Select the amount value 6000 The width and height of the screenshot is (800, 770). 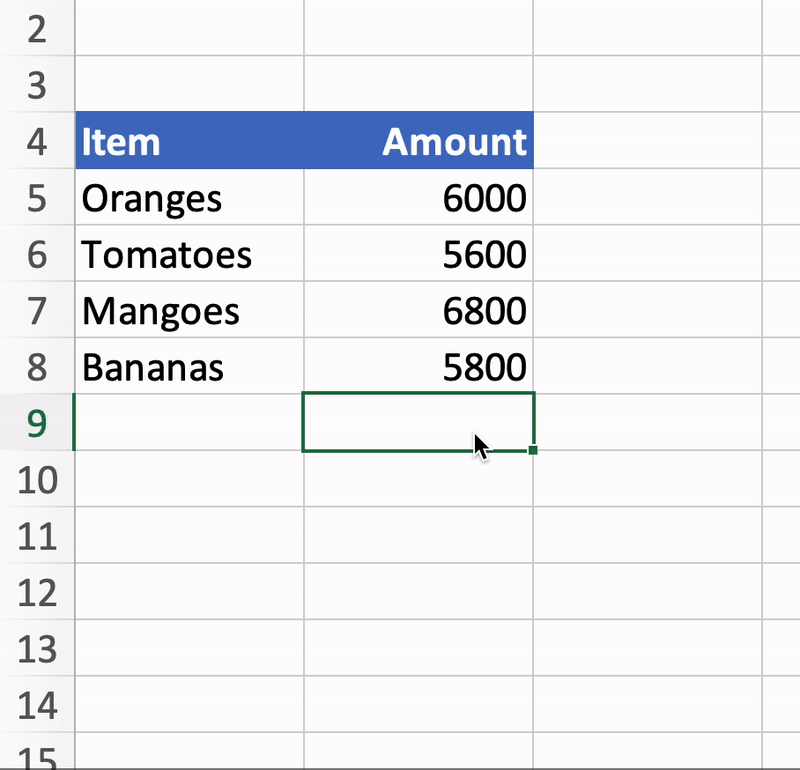point(420,198)
